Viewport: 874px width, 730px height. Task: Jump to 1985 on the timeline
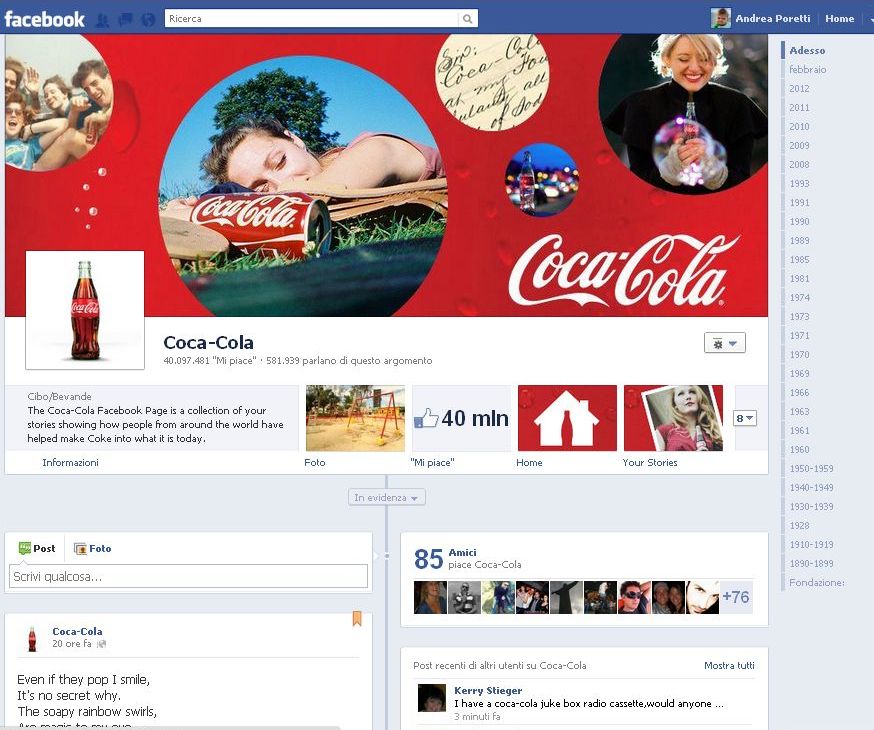pos(799,260)
